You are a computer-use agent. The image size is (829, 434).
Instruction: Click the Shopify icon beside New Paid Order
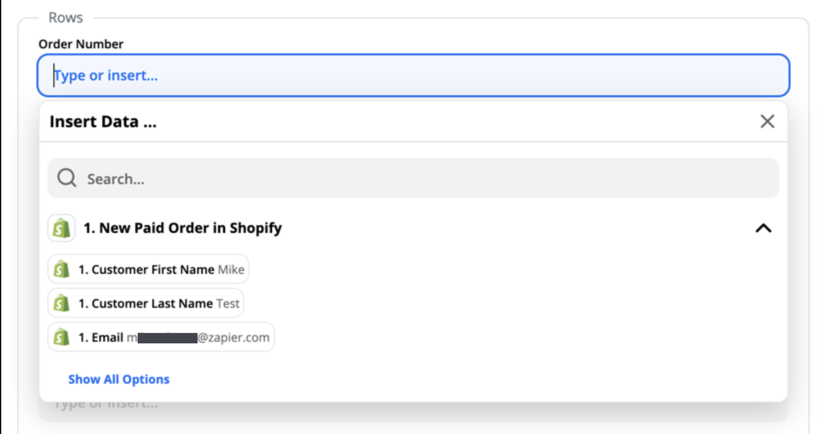click(x=61, y=228)
